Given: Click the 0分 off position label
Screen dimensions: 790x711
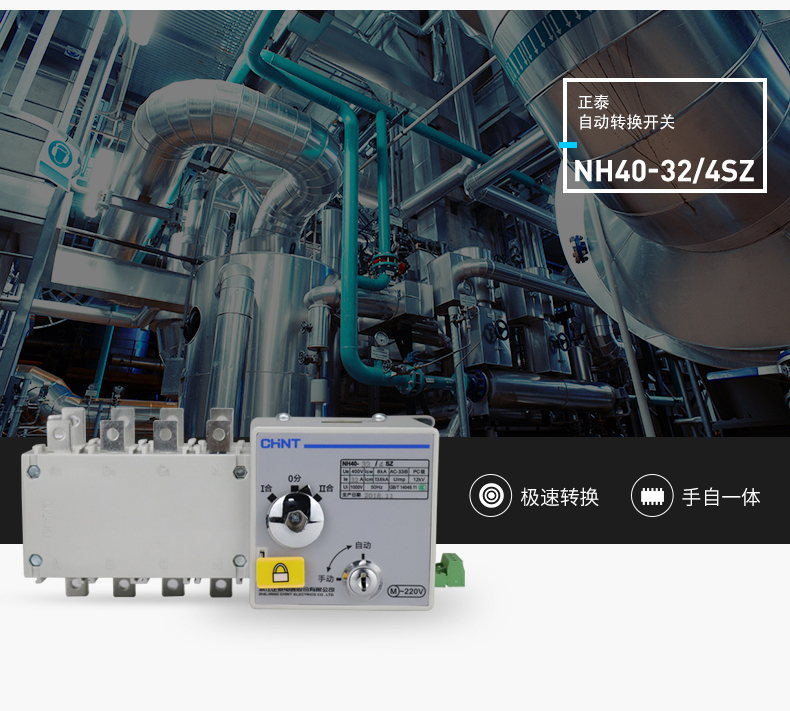Looking at the screenshot, I should (295, 479).
